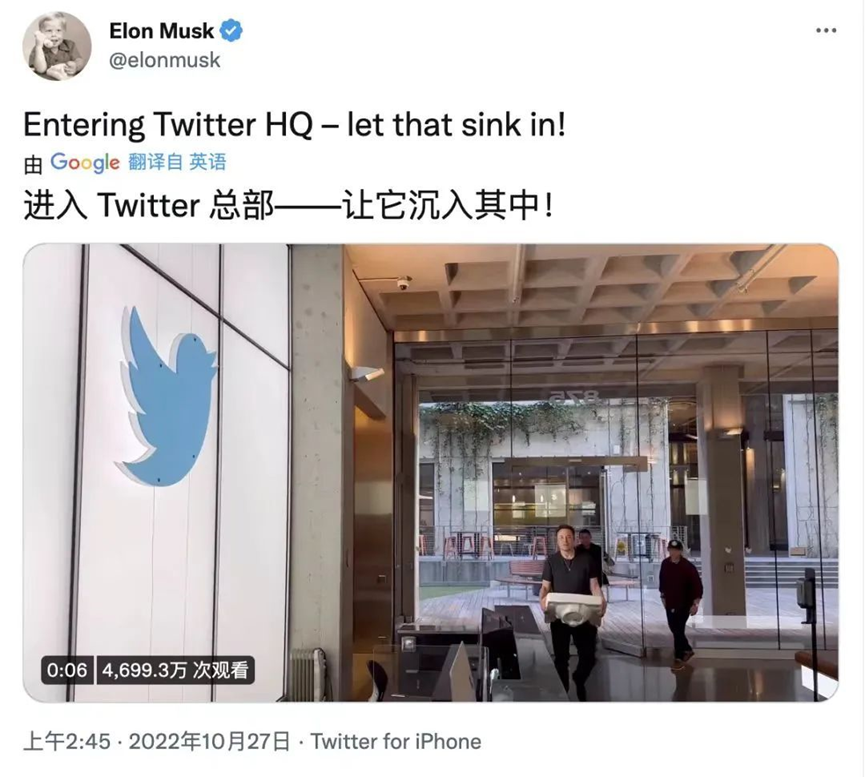865x777 pixels.
Task: Click the white sink carried in the video
Action: point(574,607)
